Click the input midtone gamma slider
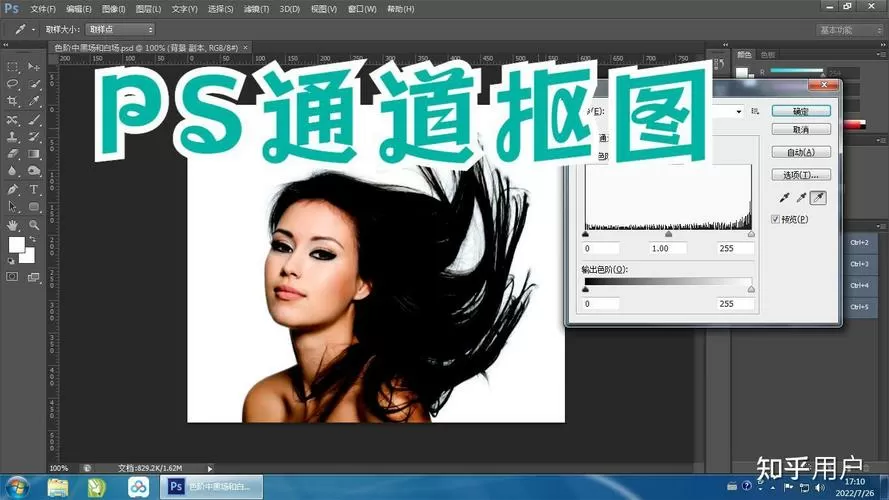This screenshot has height=500, width=889. click(668, 234)
